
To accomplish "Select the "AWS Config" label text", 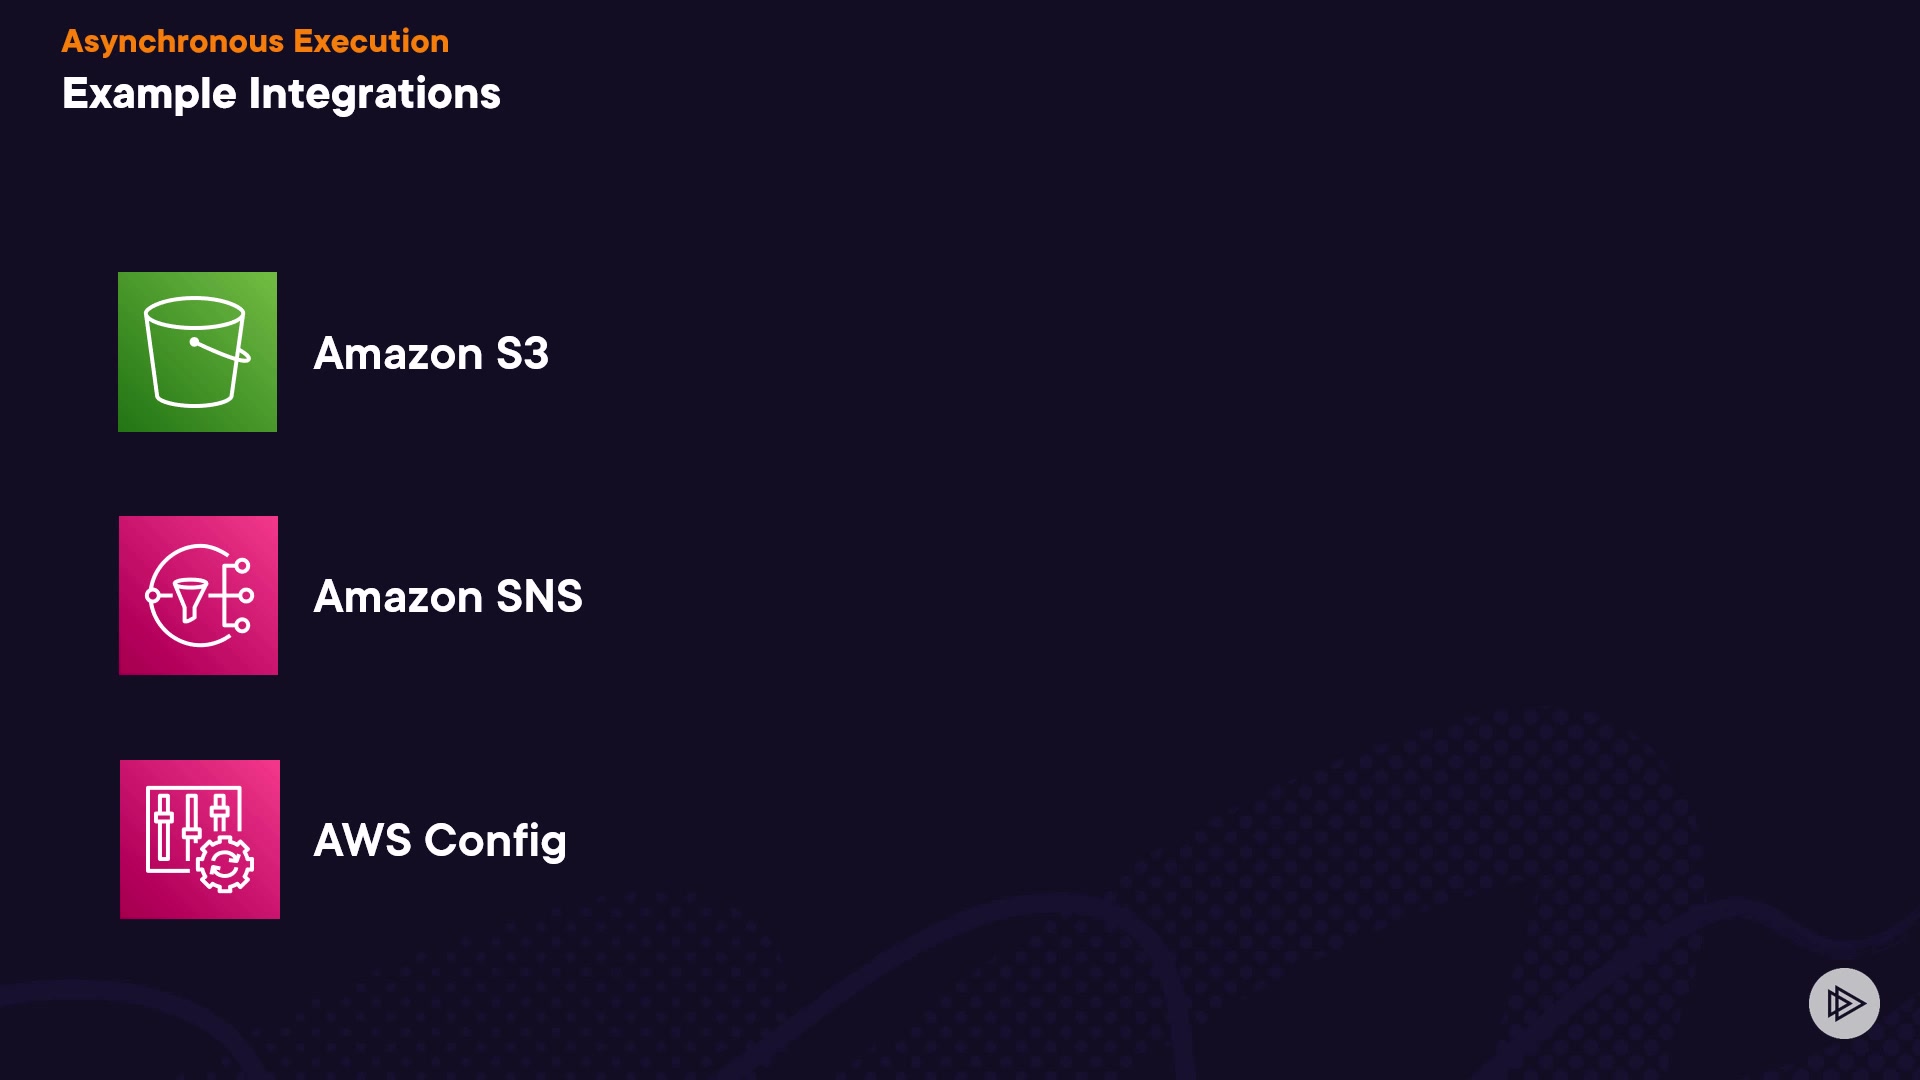I will [440, 841].
